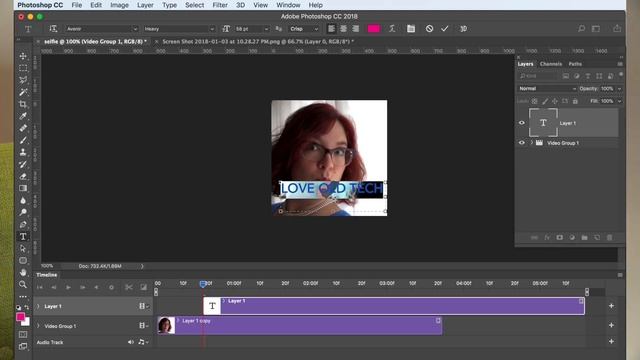Select the Dodge tool

(23, 213)
